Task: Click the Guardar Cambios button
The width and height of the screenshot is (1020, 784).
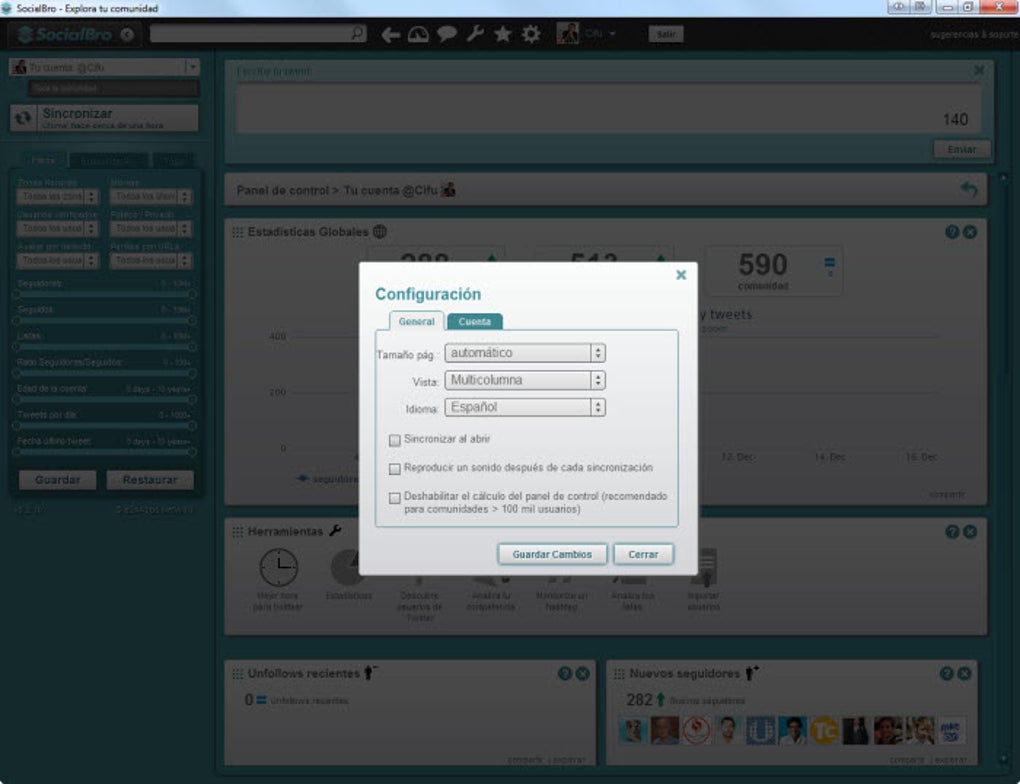Action: pyautogui.click(x=552, y=554)
